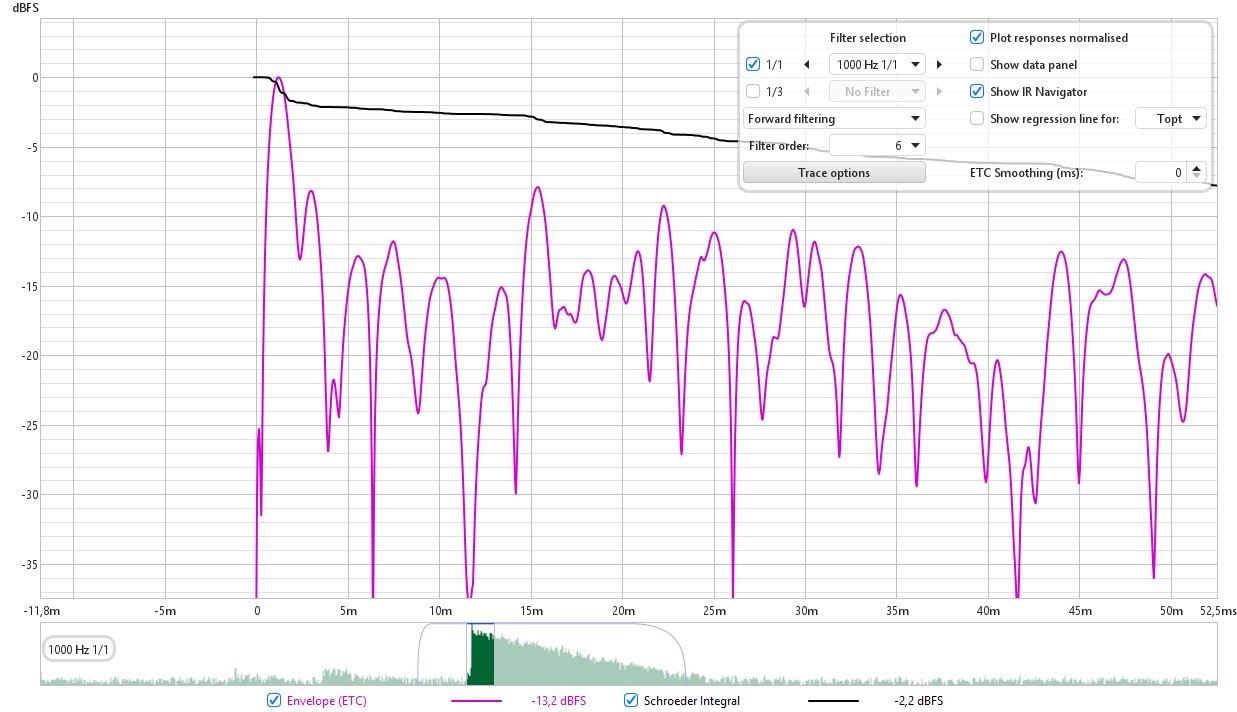Open the Topt regression line dropdown
The width and height of the screenshot is (1237, 712).
(1171, 119)
